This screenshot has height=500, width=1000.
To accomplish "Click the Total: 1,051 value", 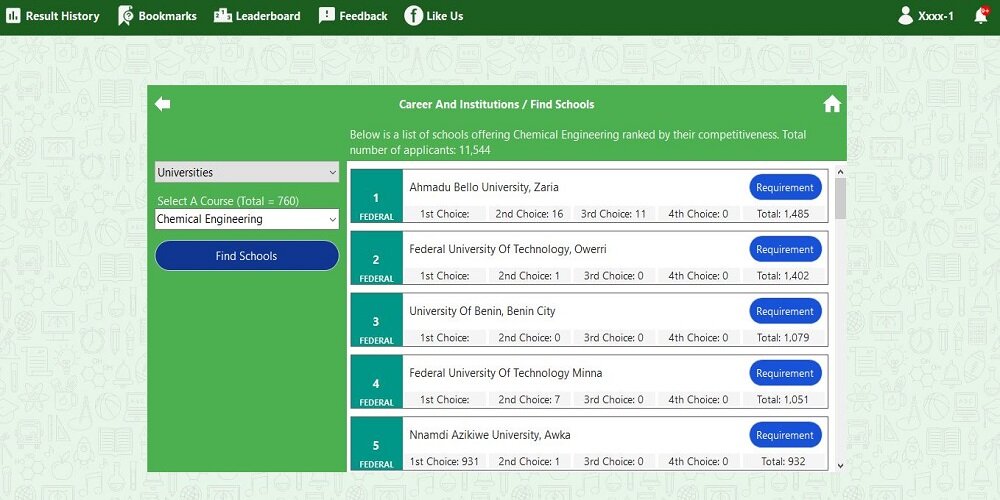I will coord(783,399).
